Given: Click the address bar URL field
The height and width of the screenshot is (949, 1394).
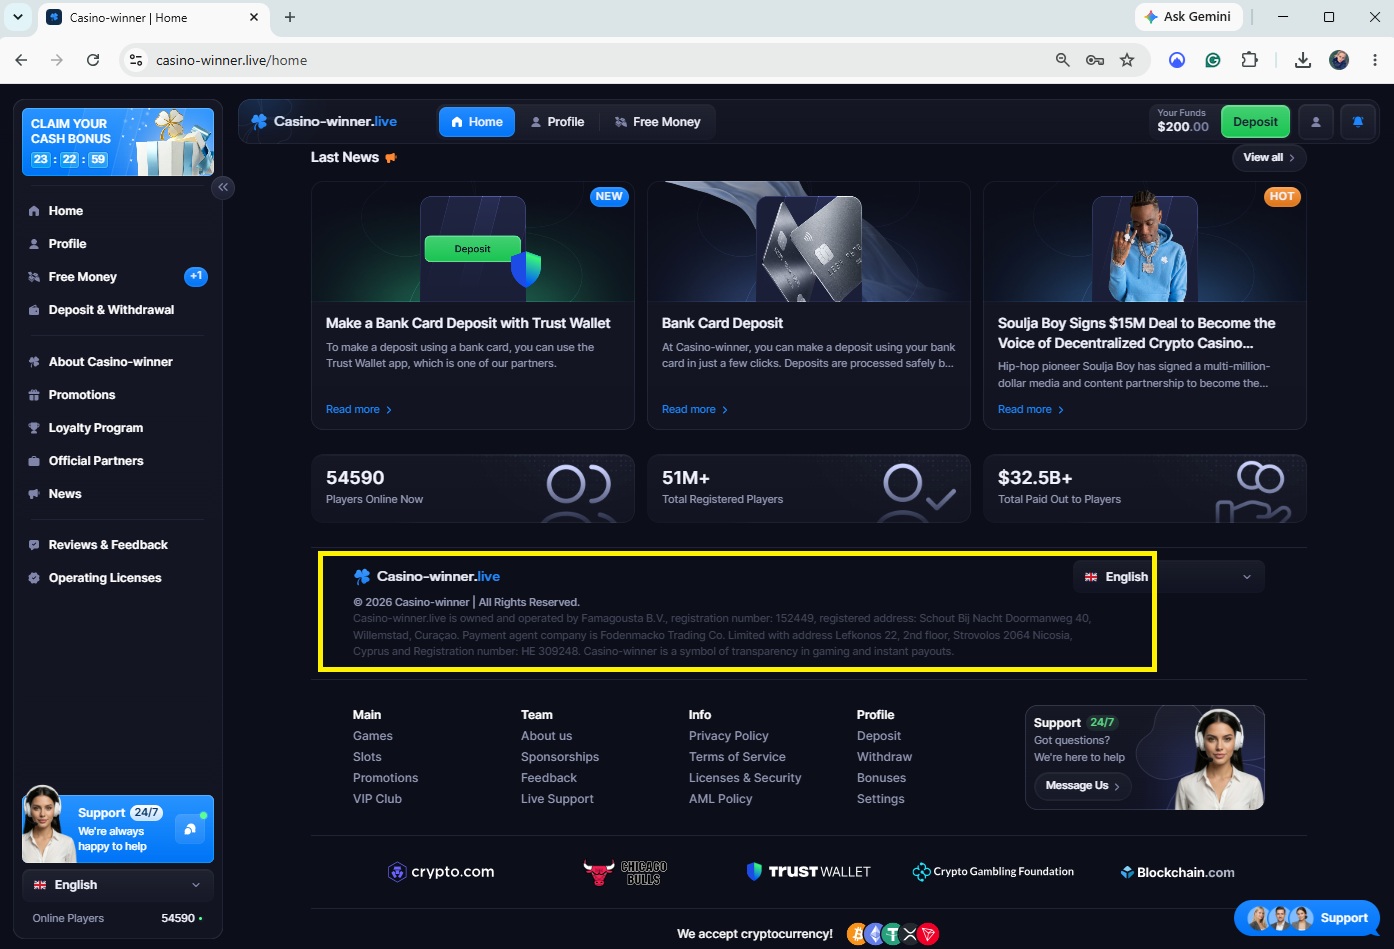Looking at the screenshot, I should click(x=595, y=60).
